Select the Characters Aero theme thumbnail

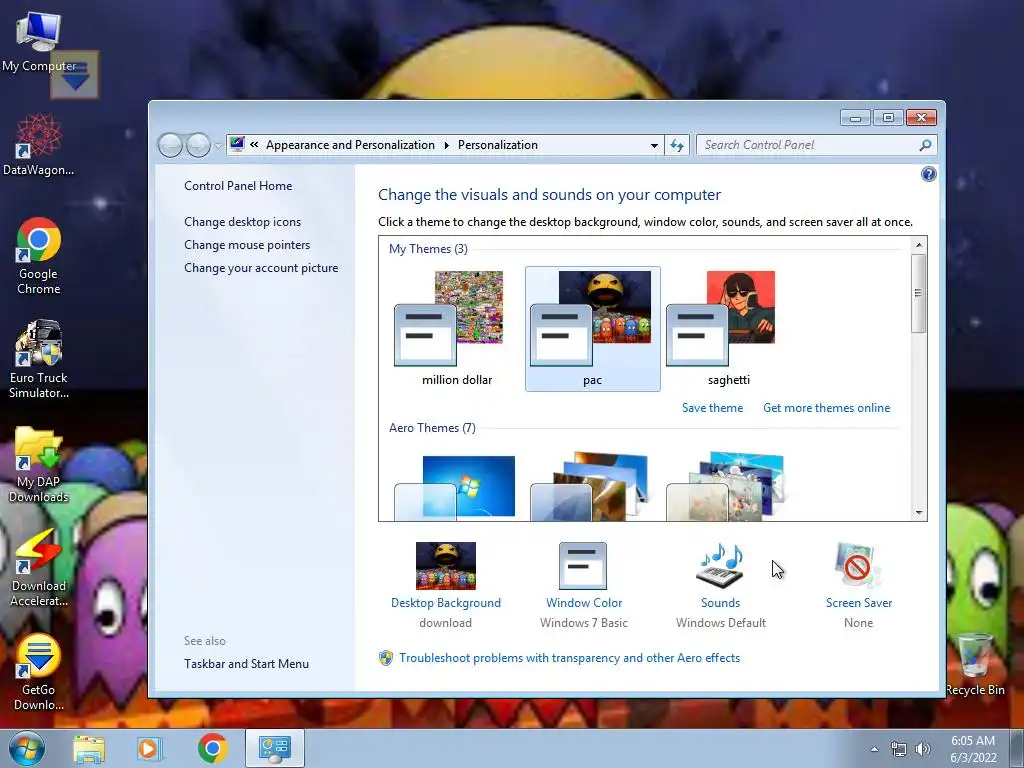[x=727, y=486]
